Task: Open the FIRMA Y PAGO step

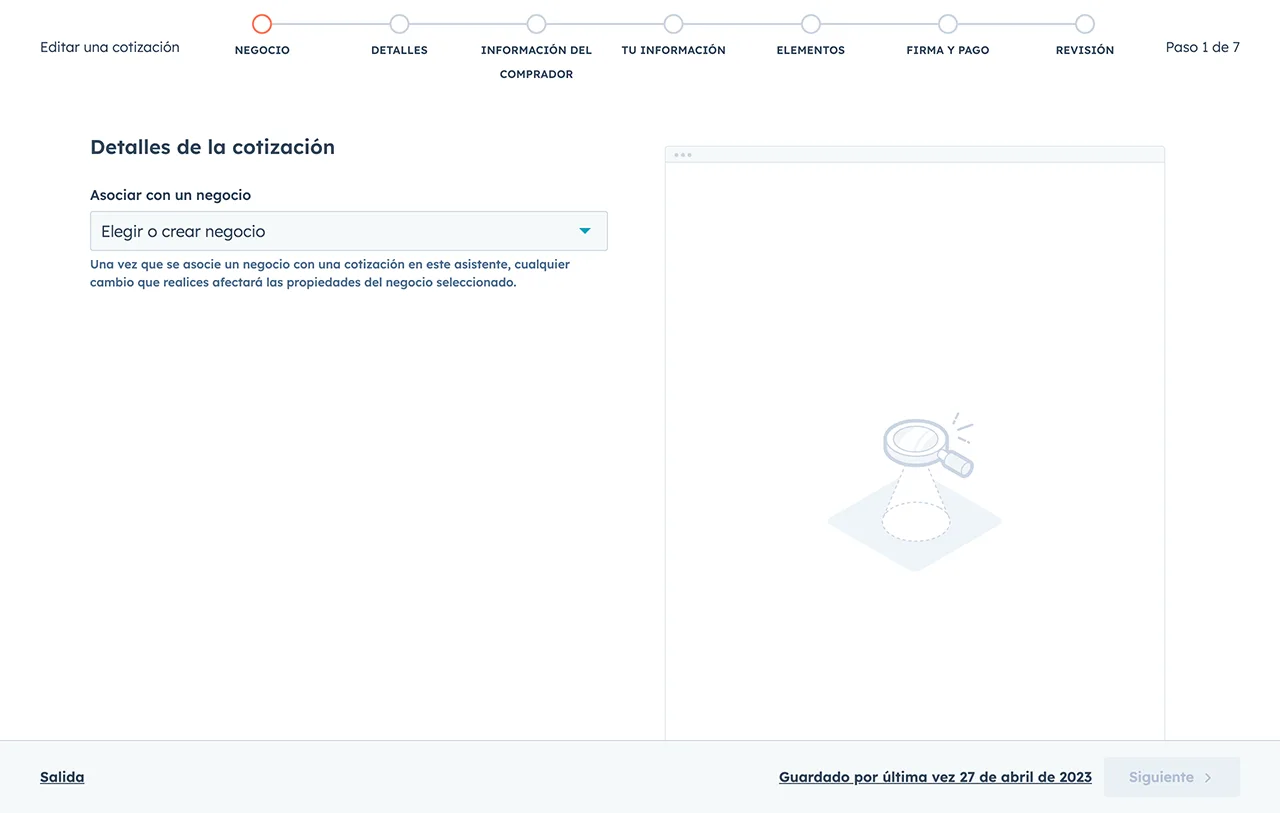Action: click(x=948, y=24)
